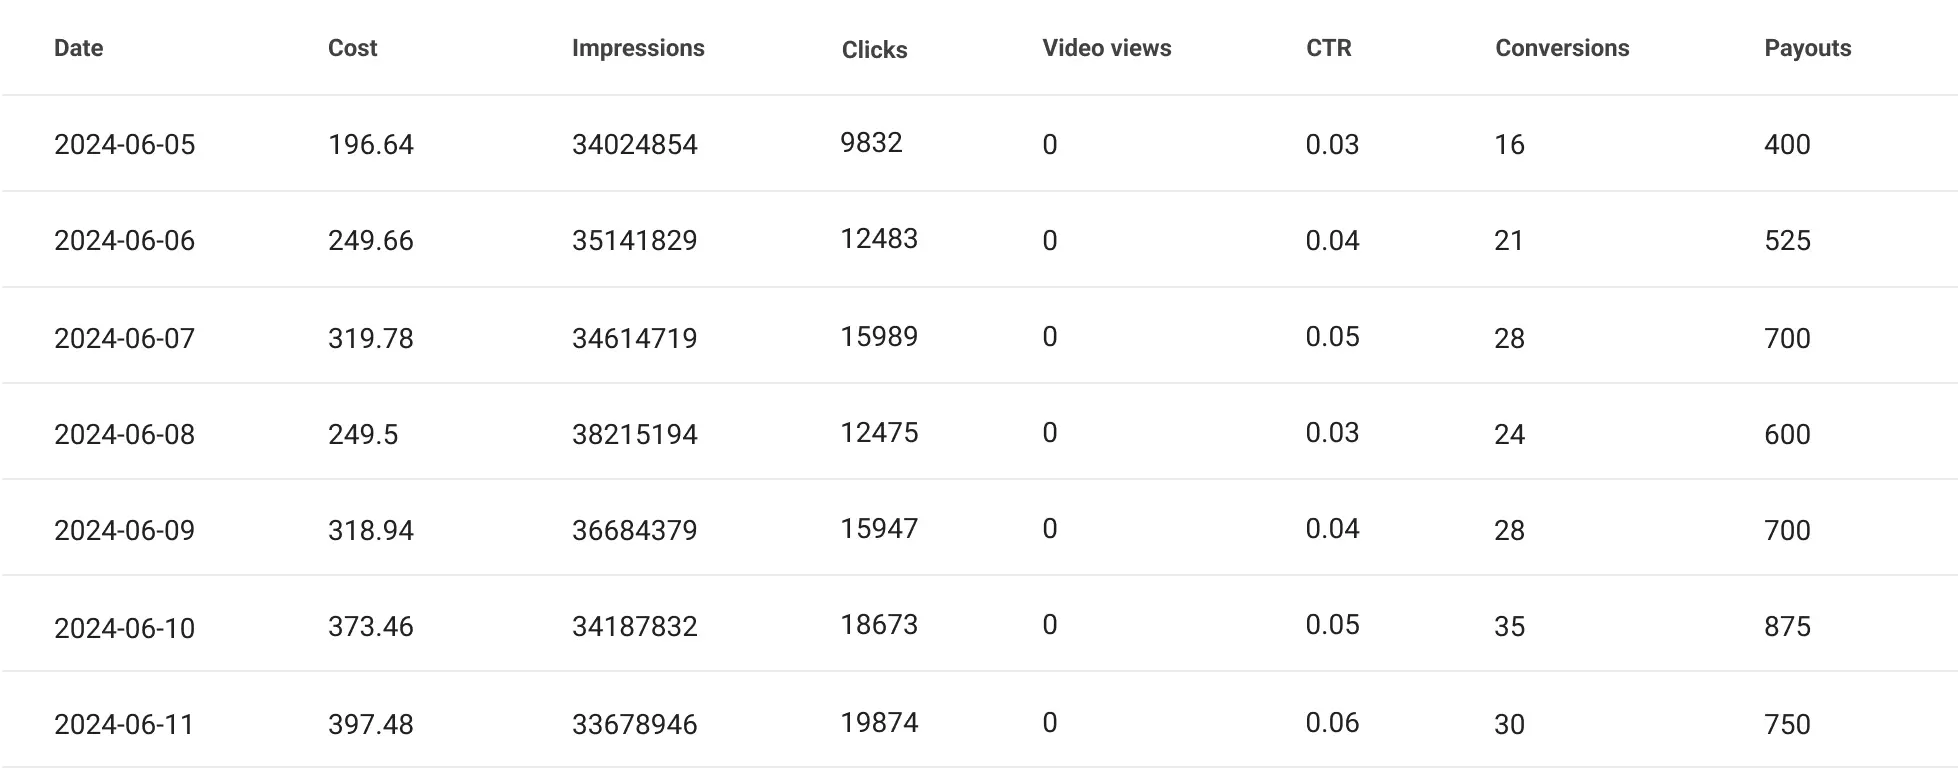Sort by the Cost column header

[352, 48]
